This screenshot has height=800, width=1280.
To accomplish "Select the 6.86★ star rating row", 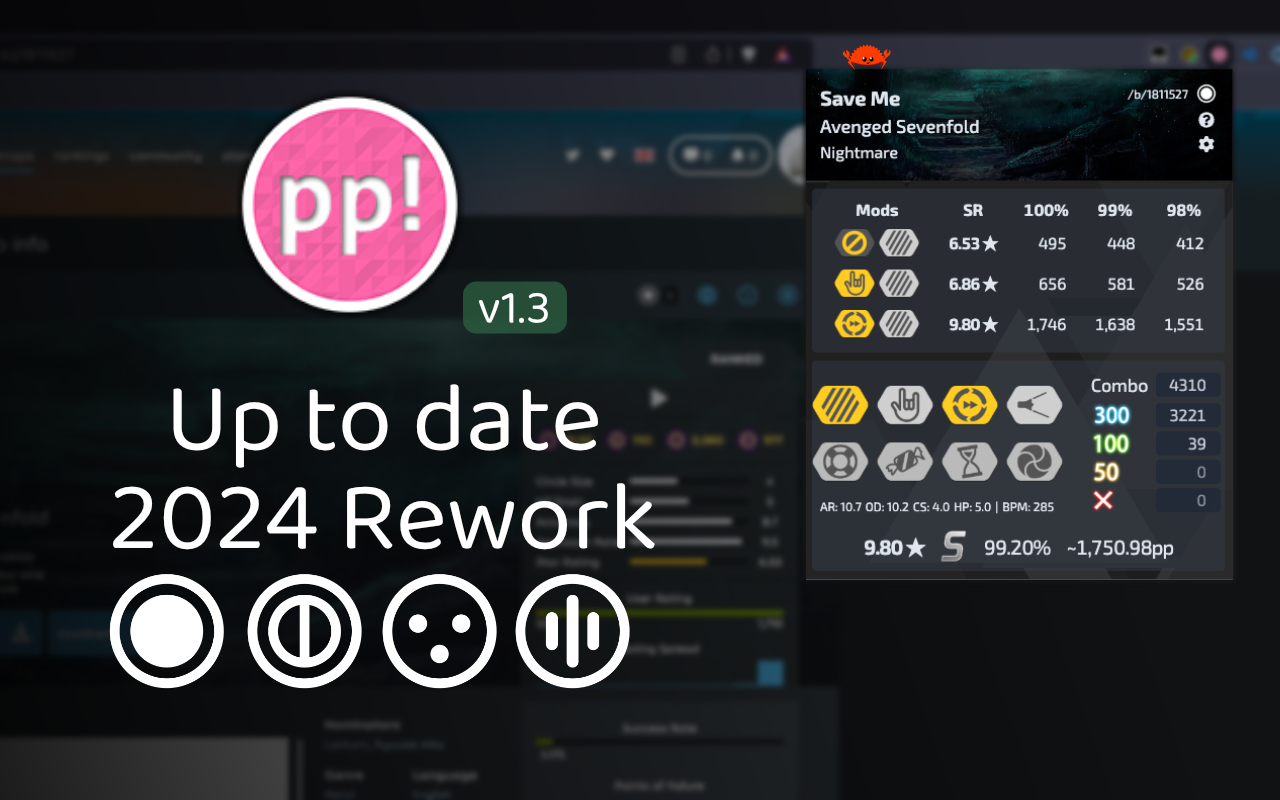I will point(973,284).
